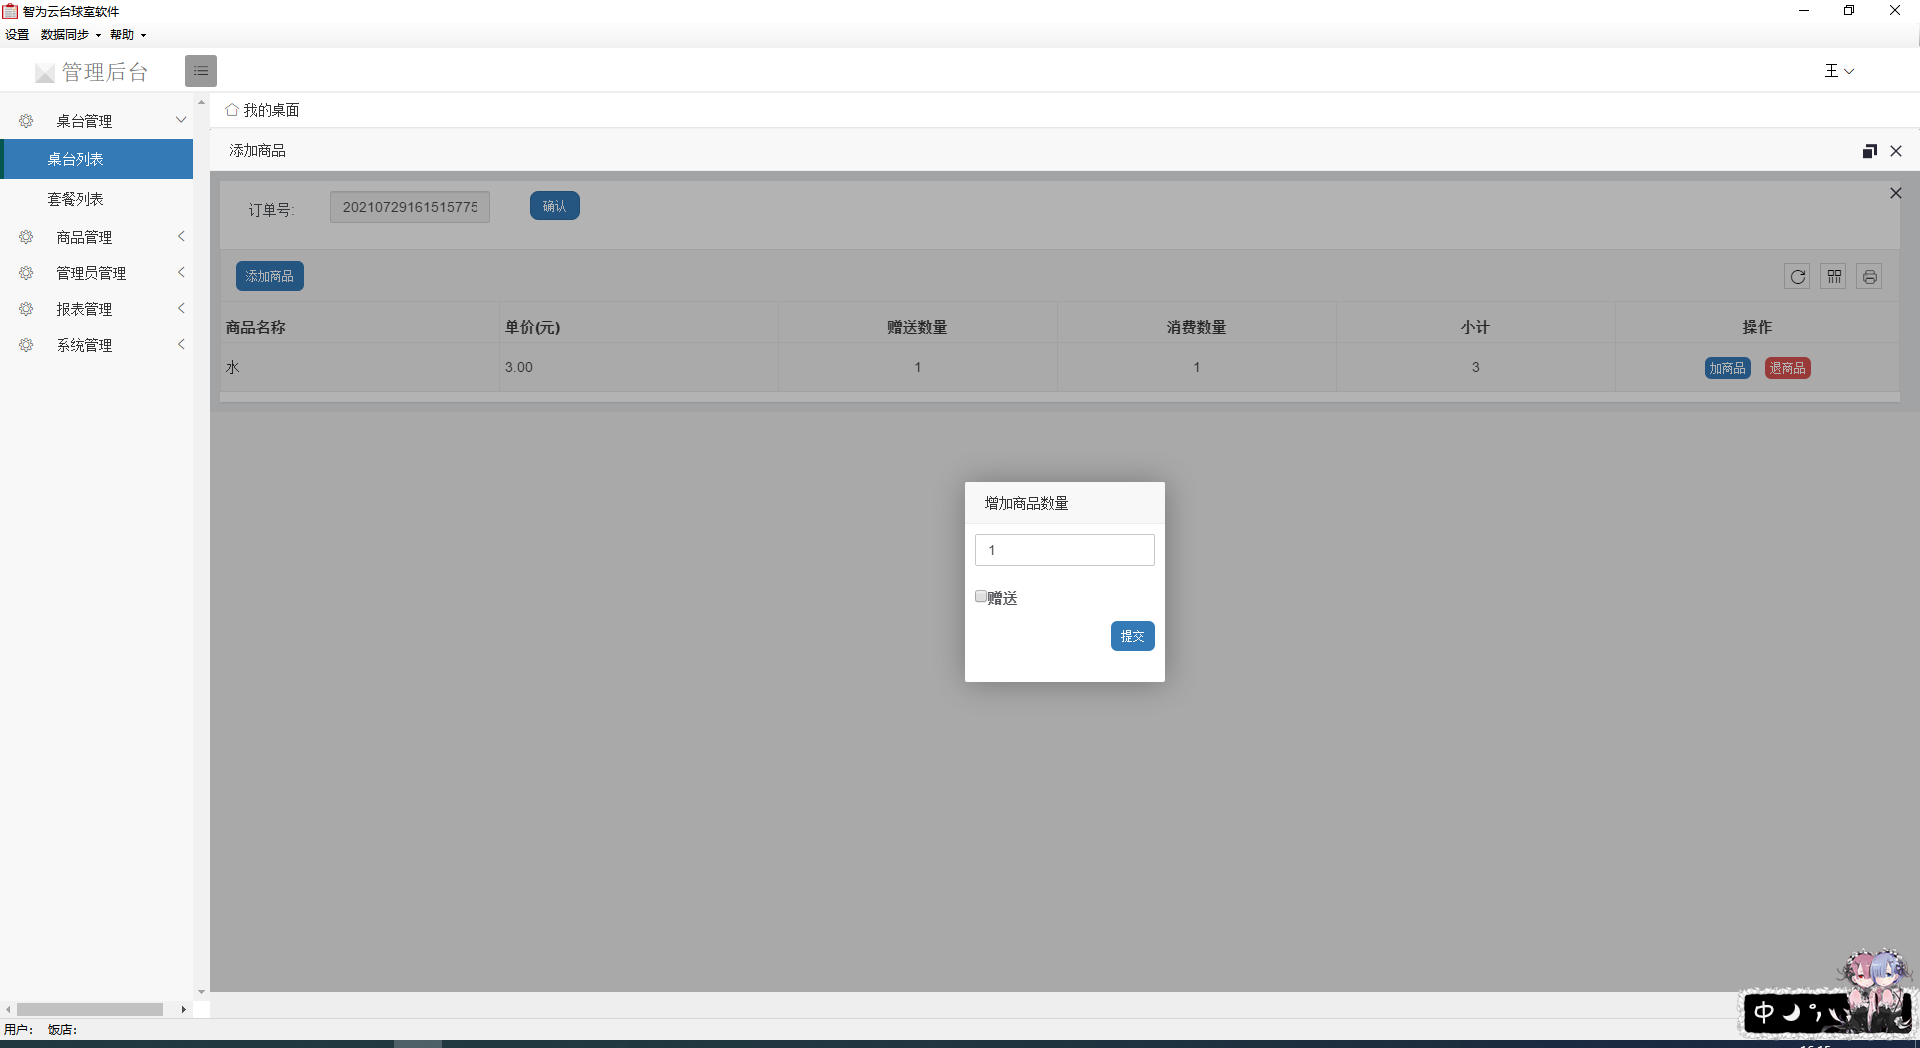
Task: Click the 提交 button in dialog
Action: pos(1132,636)
